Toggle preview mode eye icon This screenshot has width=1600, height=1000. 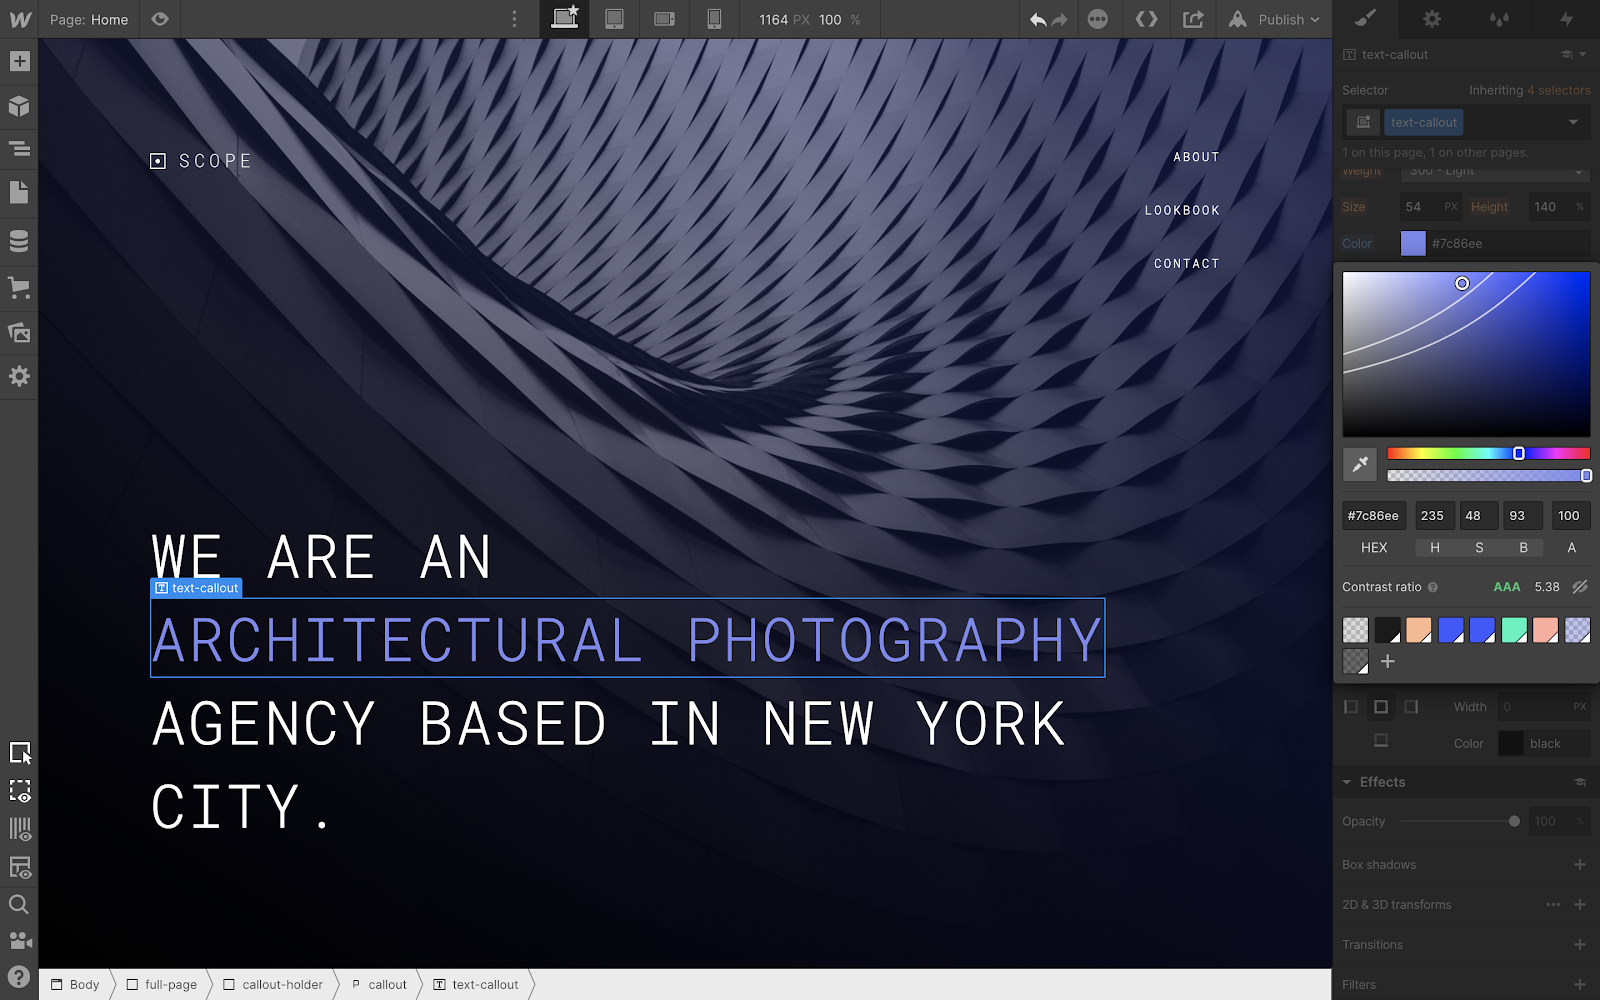point(160,19)
